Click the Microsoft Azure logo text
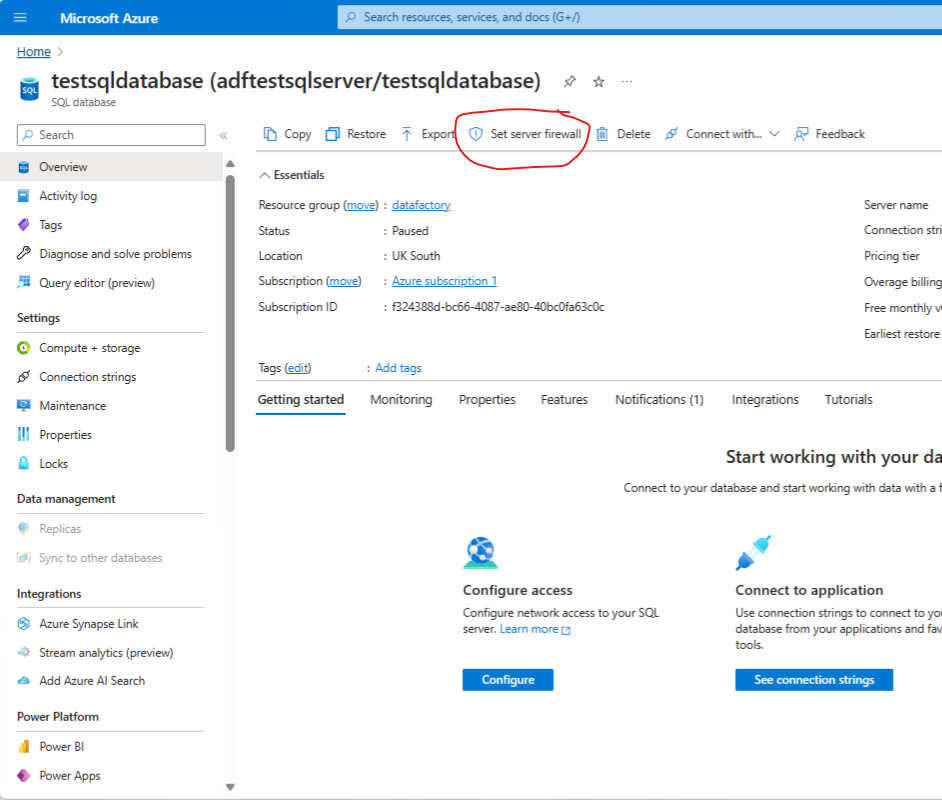The height and width of the screenshot is (800, 942). [109, 18]
